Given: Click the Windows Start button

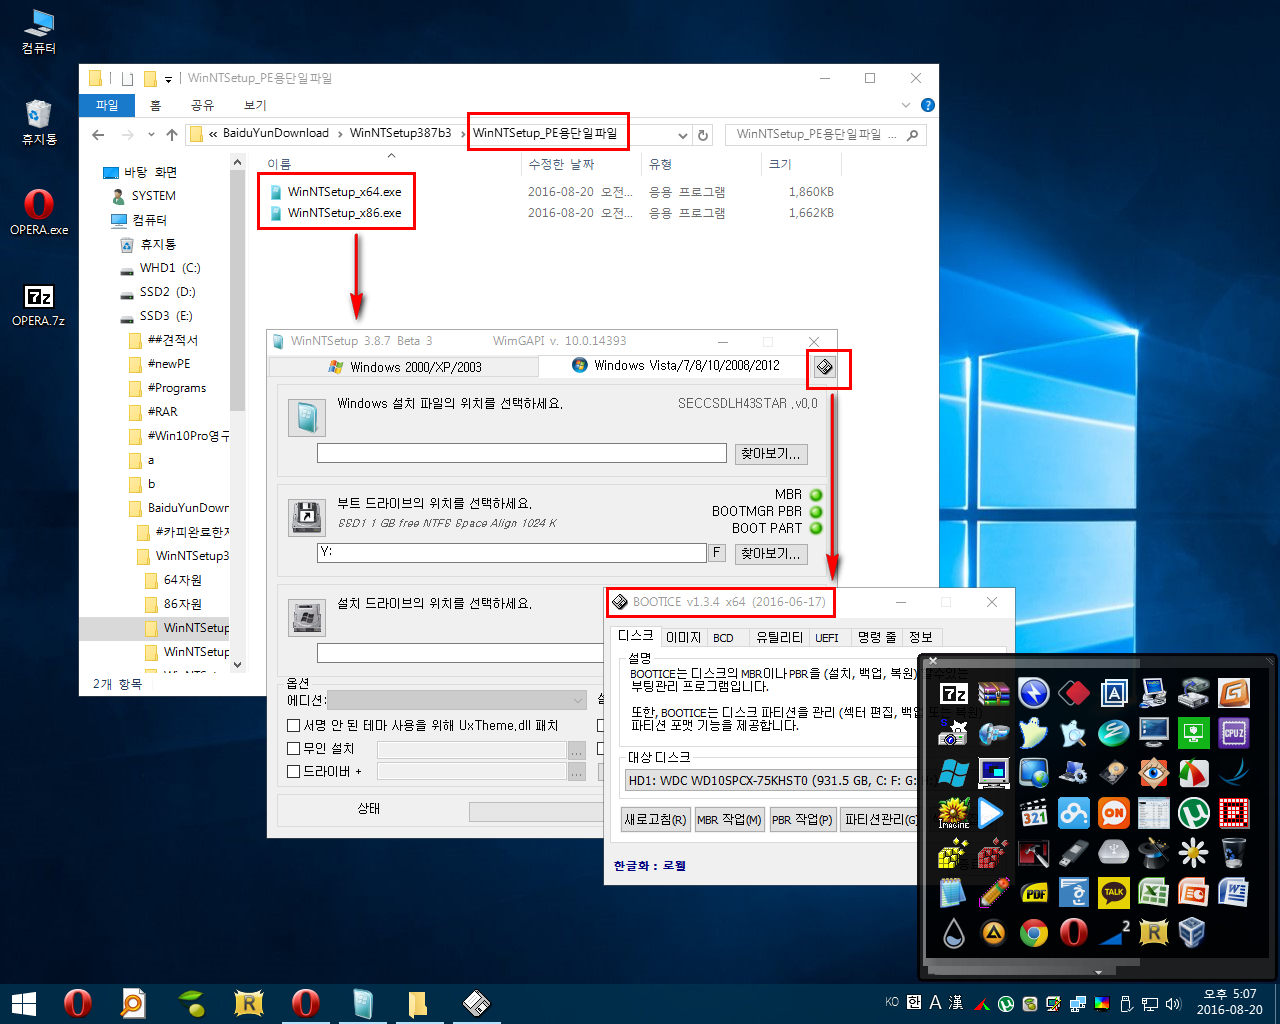Looking at the screenshot, I should (24, 1003).
